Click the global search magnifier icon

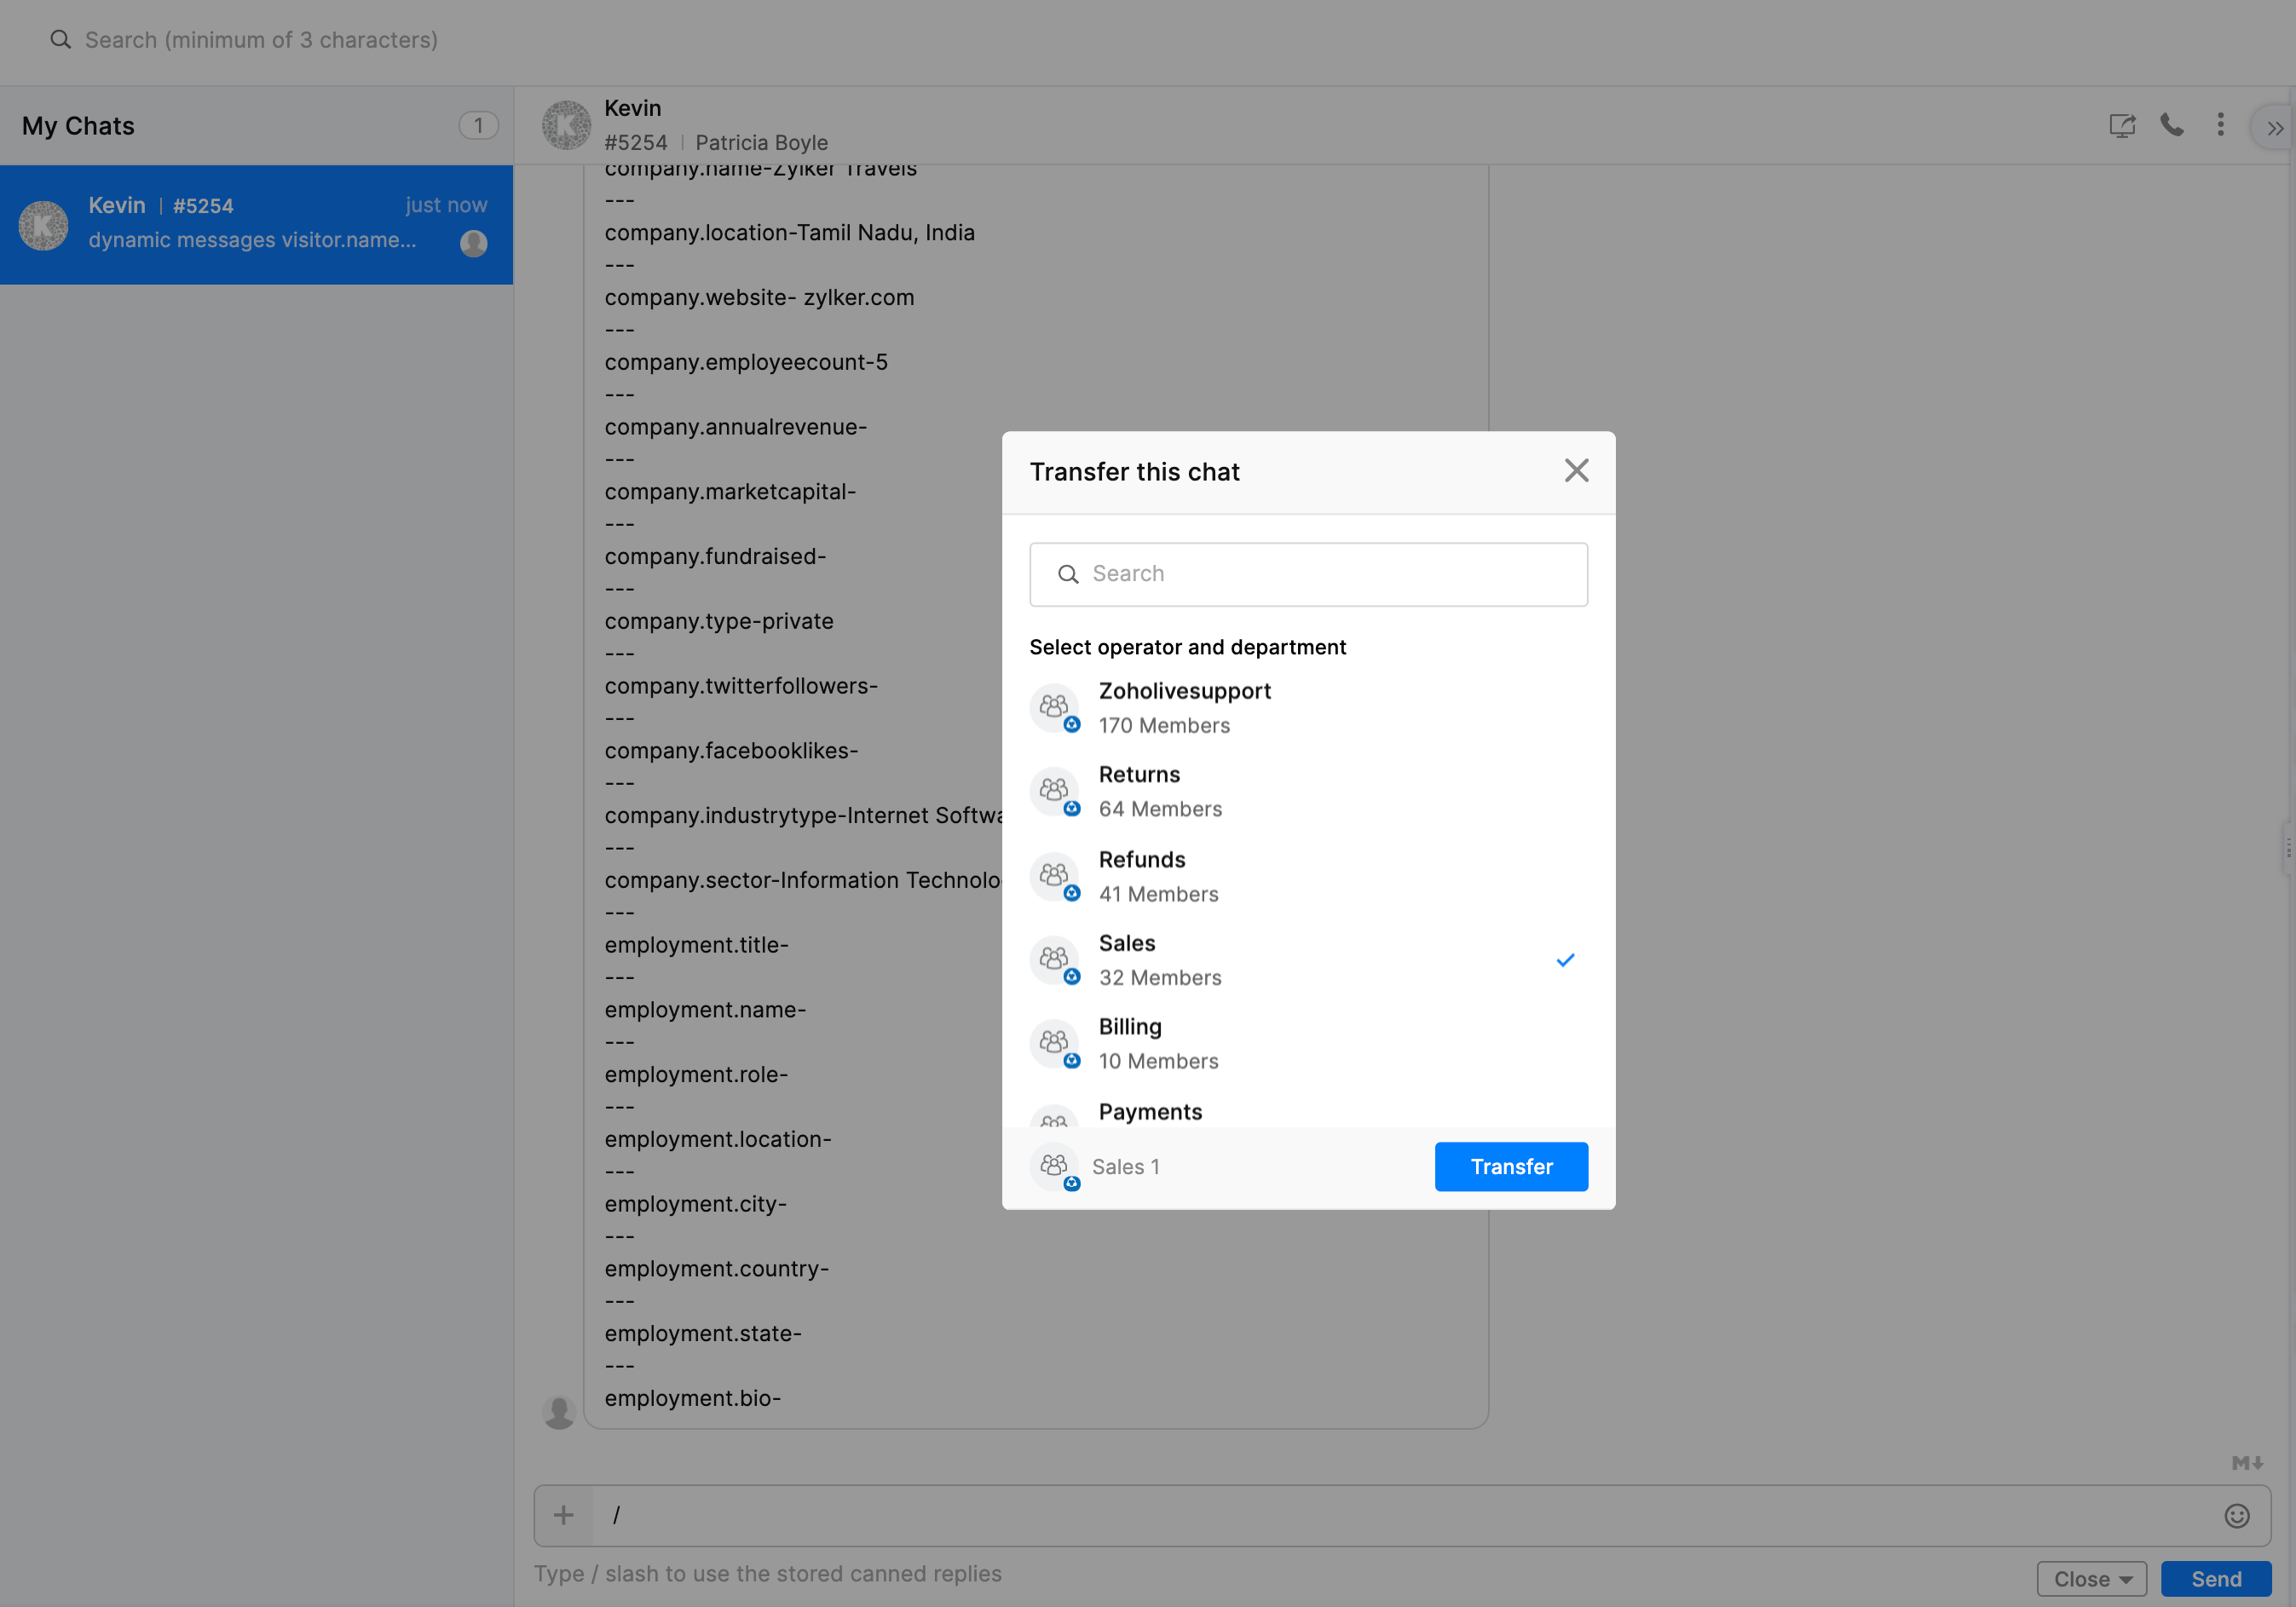coord(61,40)
